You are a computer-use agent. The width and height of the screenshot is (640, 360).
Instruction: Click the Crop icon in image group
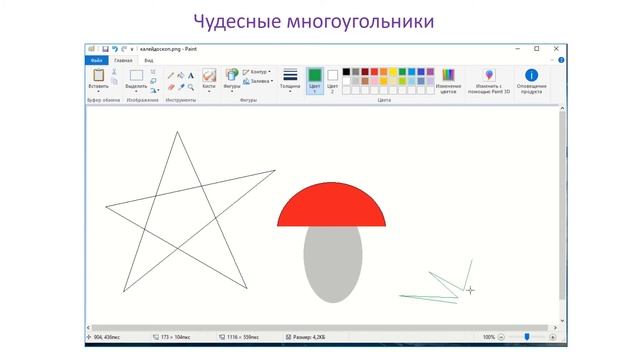(x=153, y=72)
